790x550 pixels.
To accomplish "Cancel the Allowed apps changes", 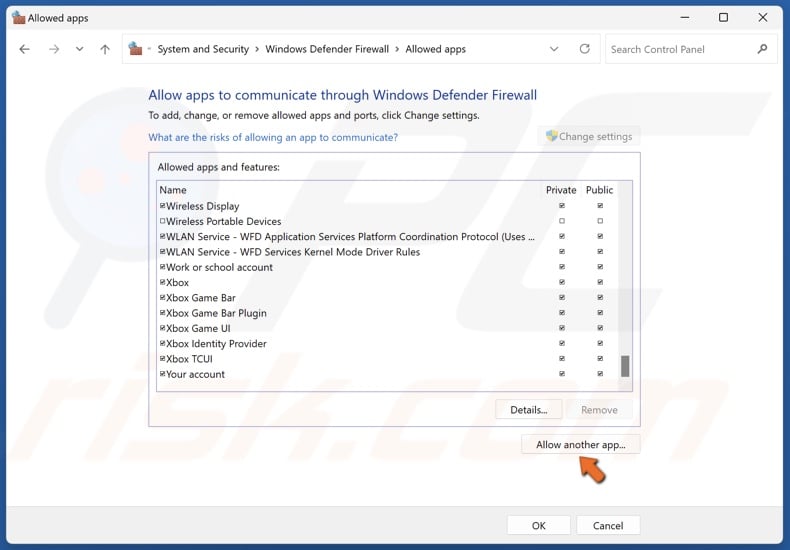I will [608, 525].
